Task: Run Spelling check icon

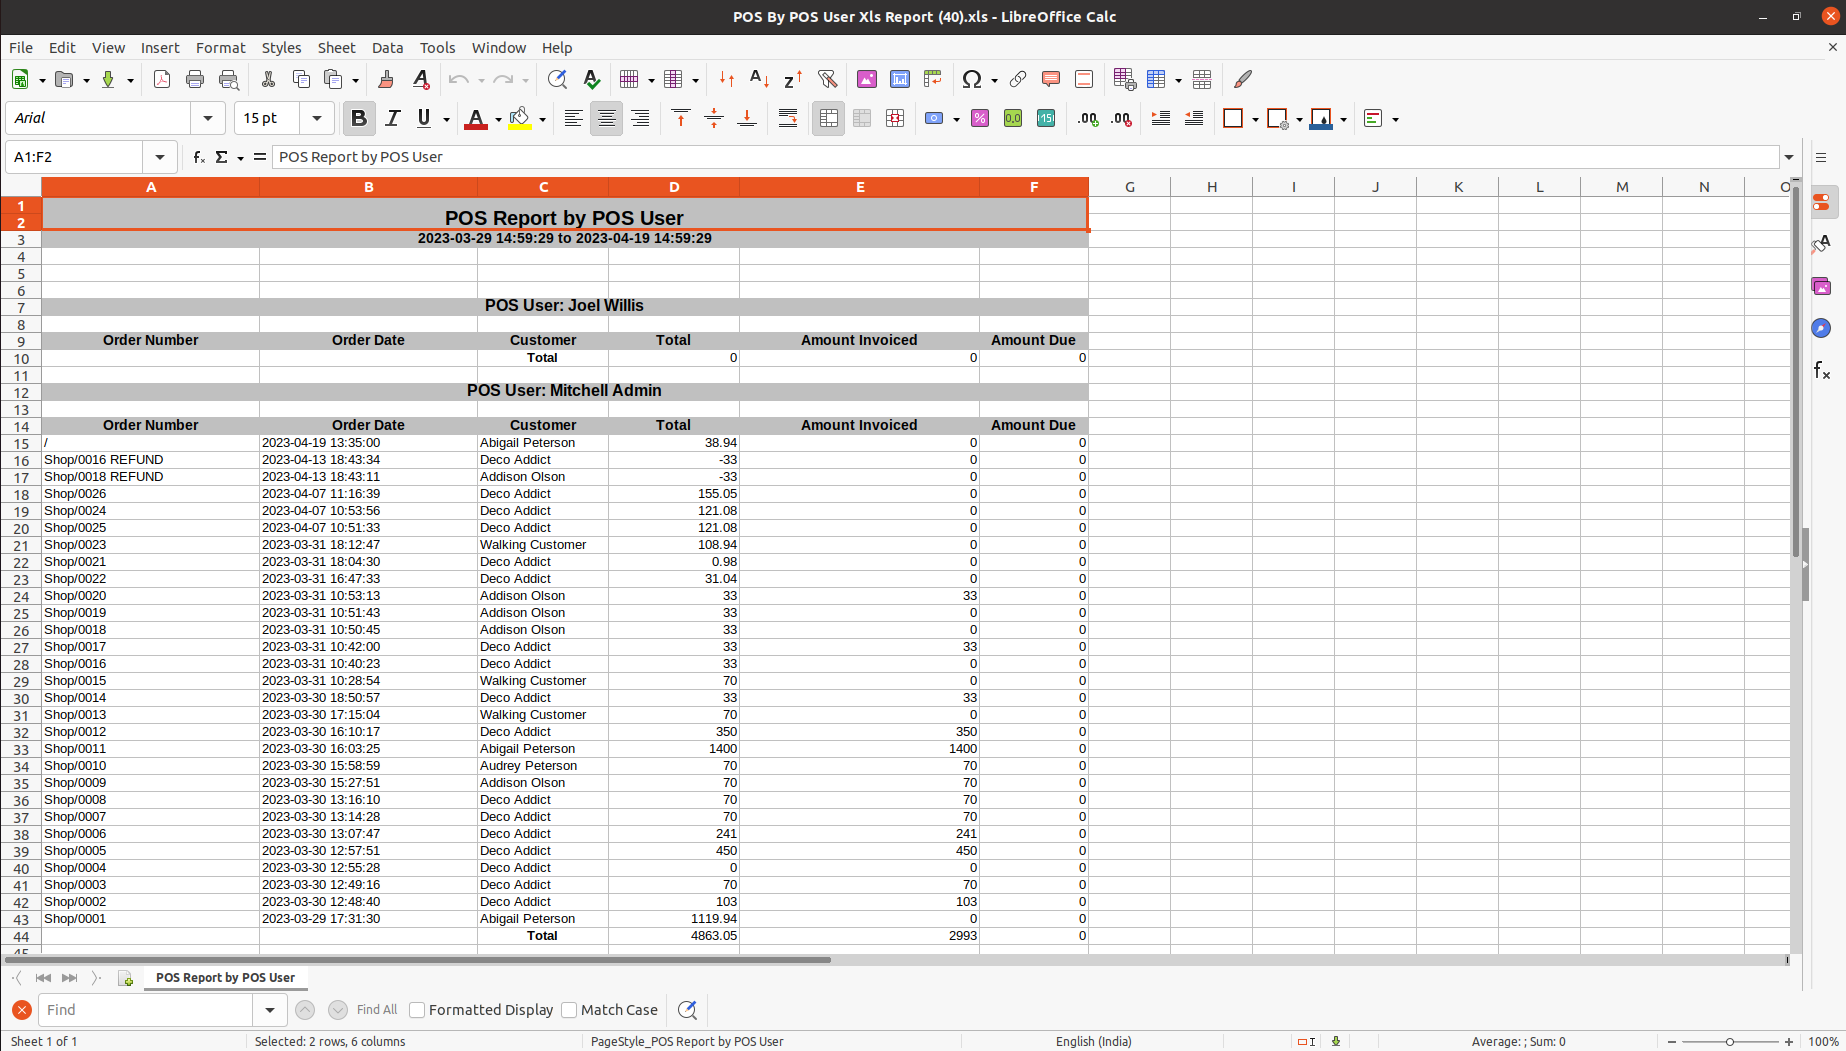Action: click(591, 79)
